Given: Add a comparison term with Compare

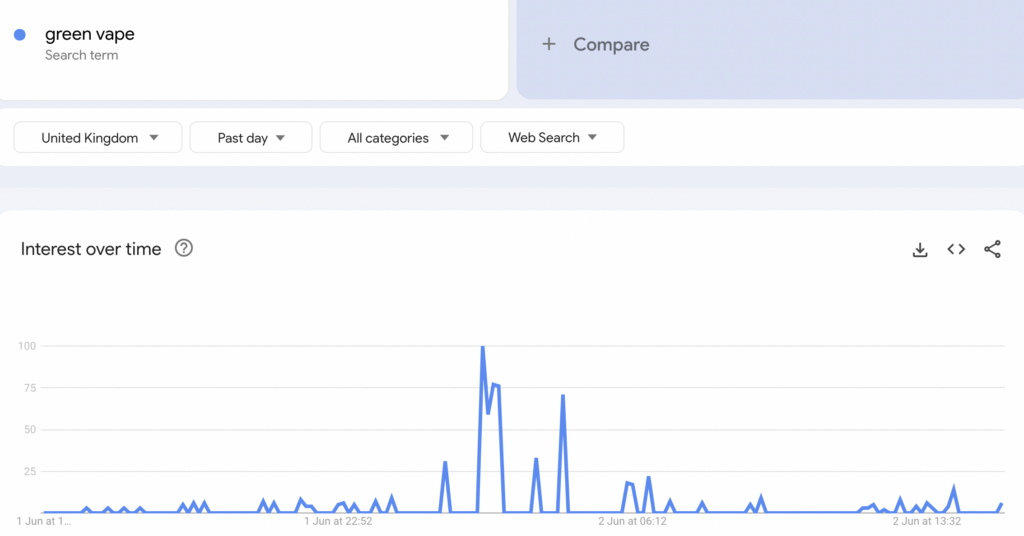Looking at the screenshot, I should (x=610, y=45).
